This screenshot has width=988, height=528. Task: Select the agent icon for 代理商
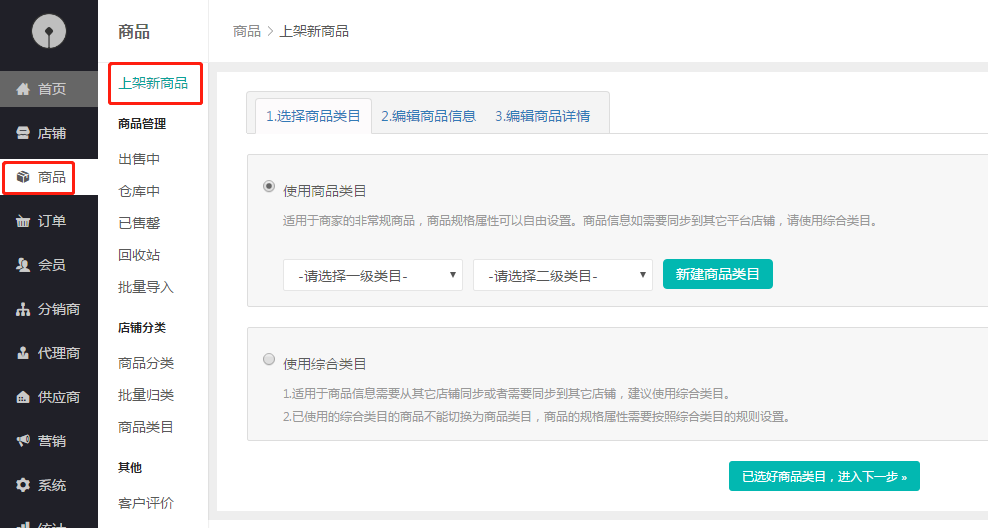pyautogui.click(x=23, y=353)
